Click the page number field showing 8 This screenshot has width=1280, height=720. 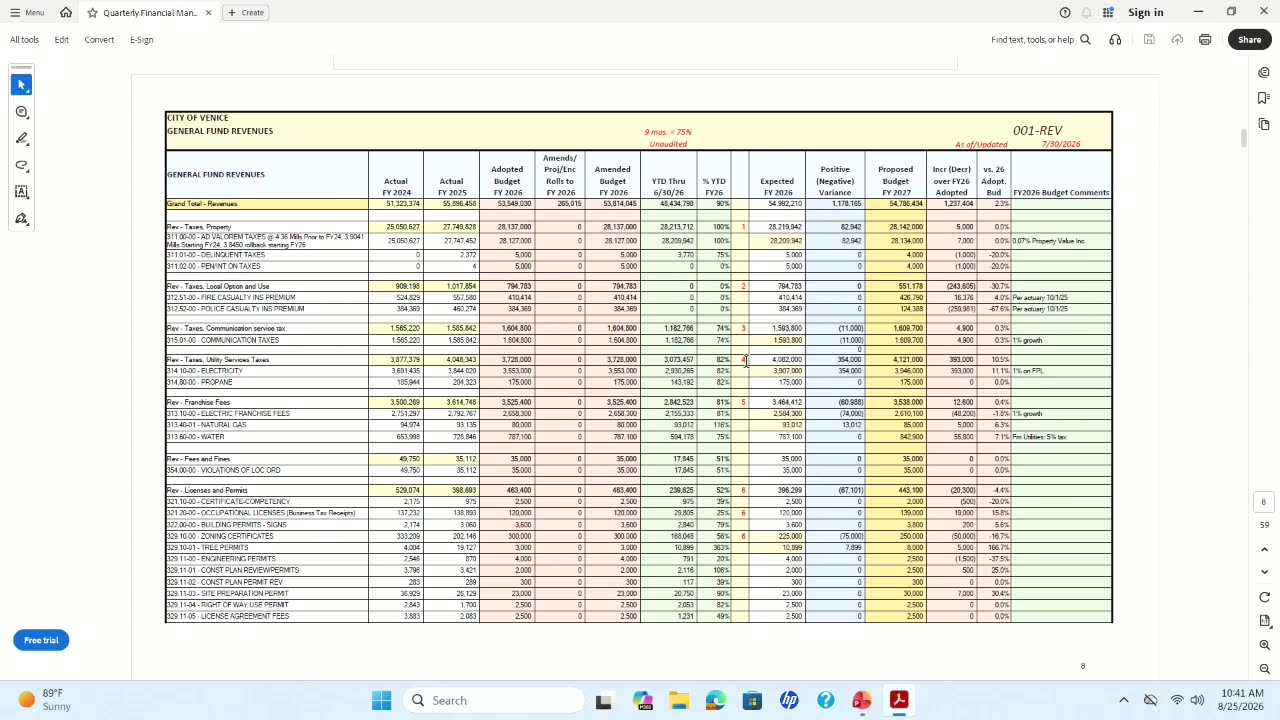(1264, 502)
